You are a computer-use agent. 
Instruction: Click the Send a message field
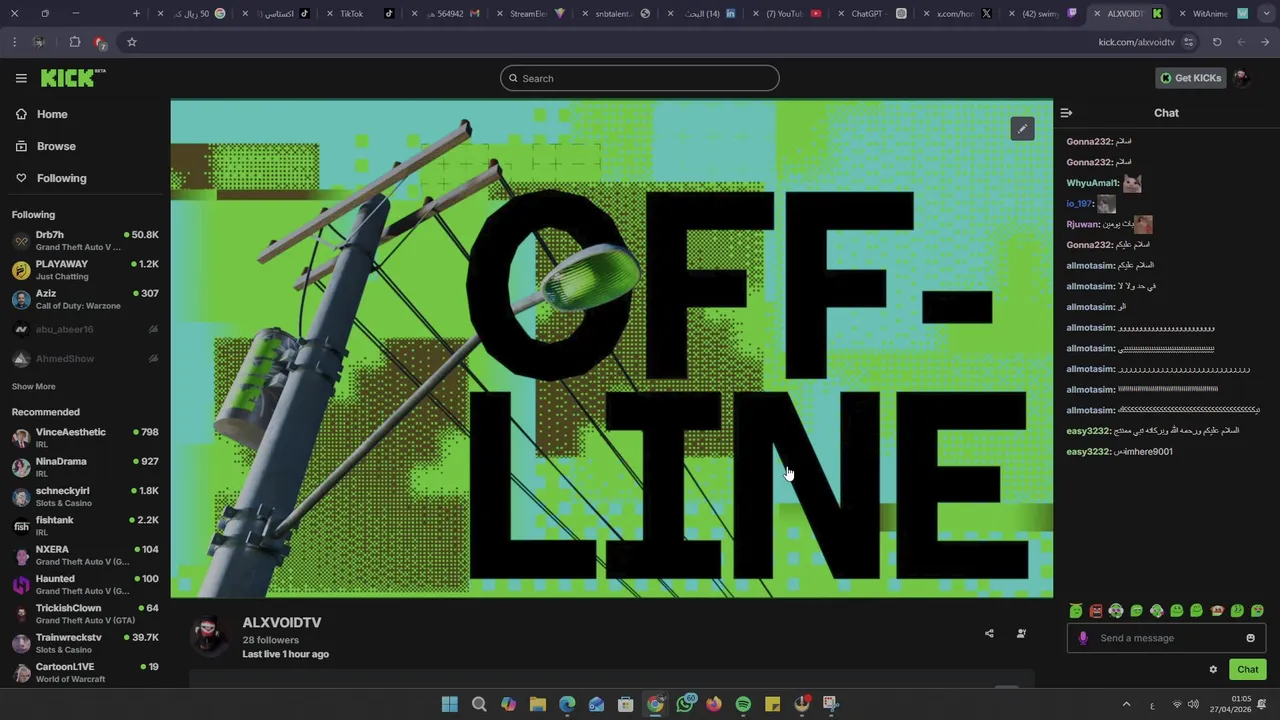point(1167,638)
